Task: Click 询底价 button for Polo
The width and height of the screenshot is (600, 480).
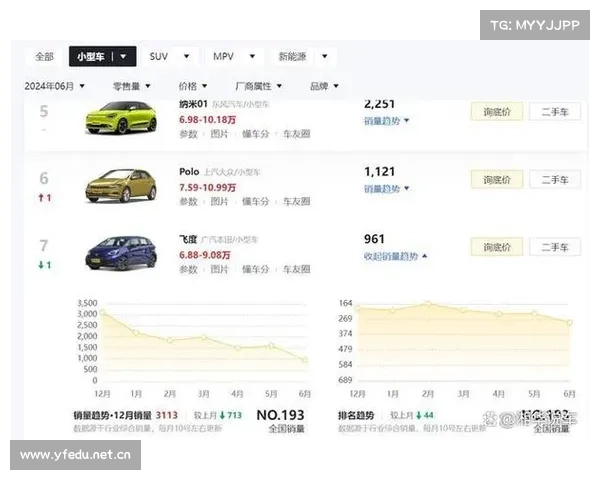Action: [x=497, y=180]
